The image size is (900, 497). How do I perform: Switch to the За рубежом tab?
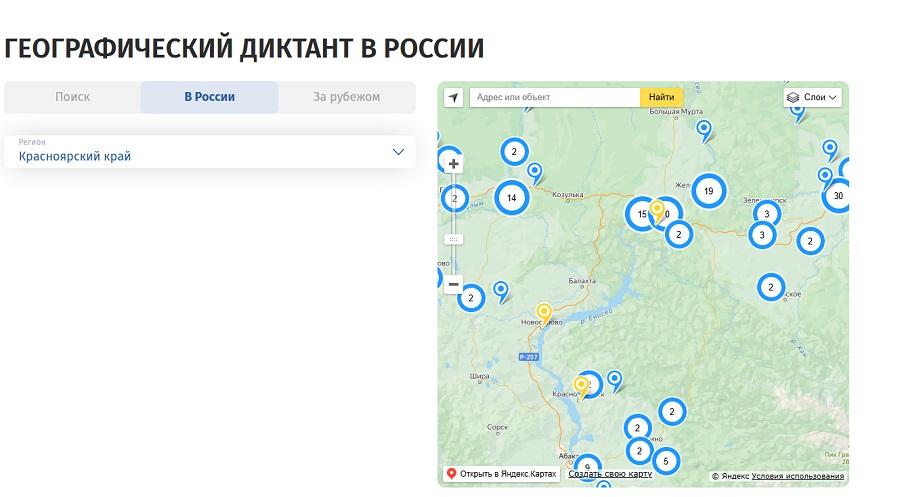click(x=346, y=97)
